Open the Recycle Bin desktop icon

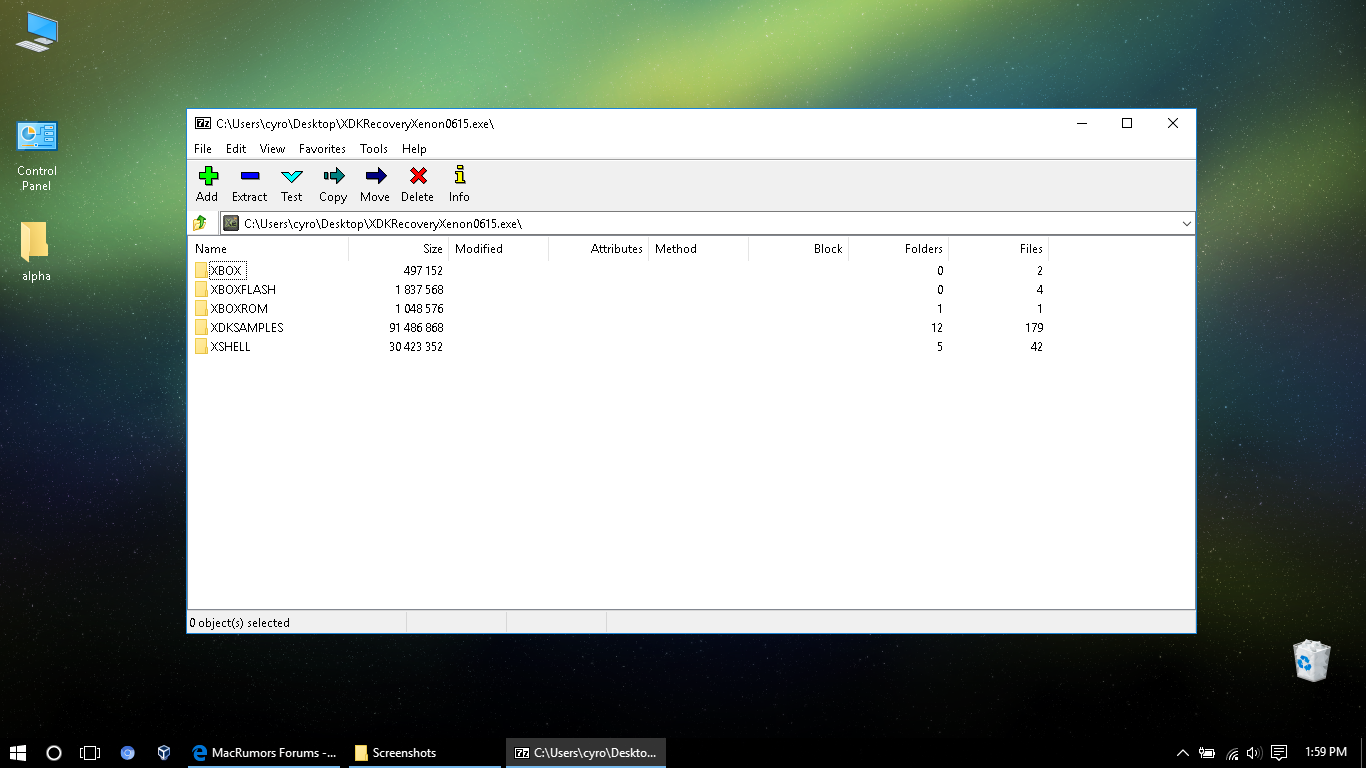point(1311,661)
